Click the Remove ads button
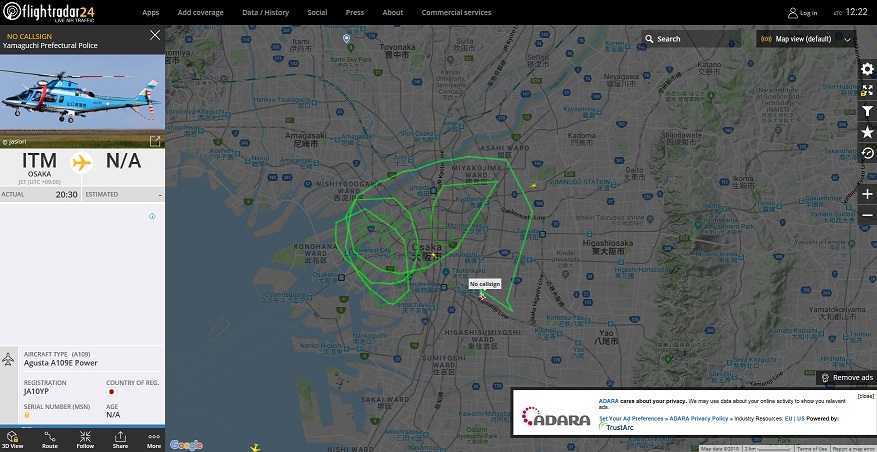 click(847, 378)
